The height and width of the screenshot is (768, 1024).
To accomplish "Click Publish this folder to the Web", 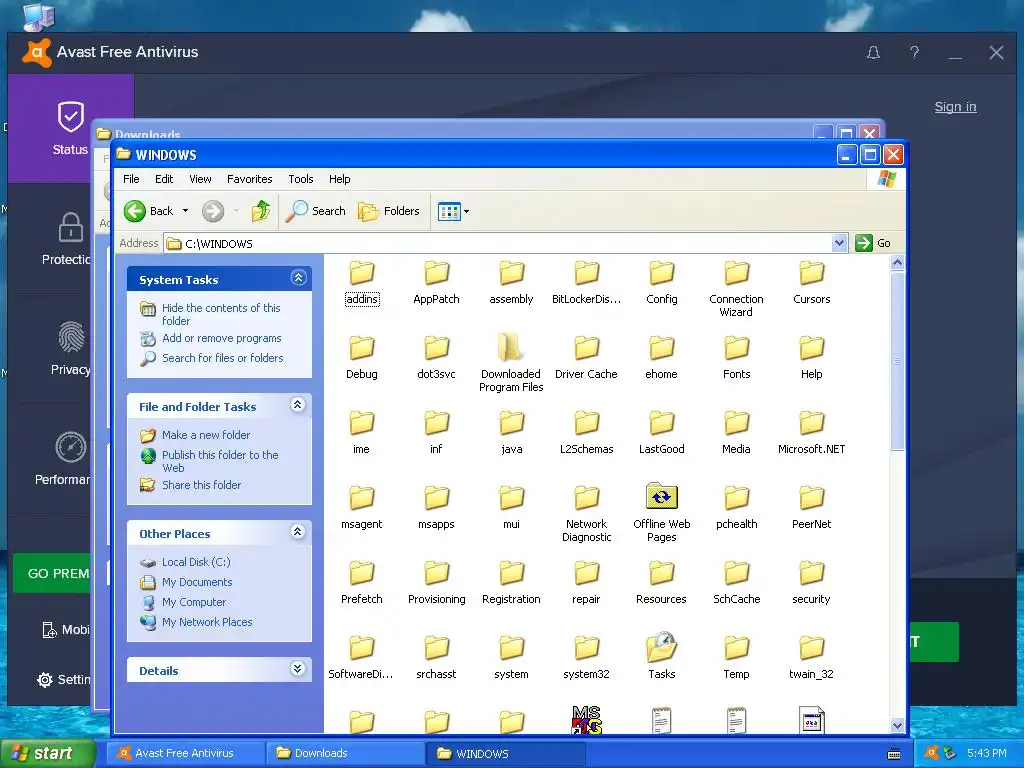I will [x=220, y=461].
